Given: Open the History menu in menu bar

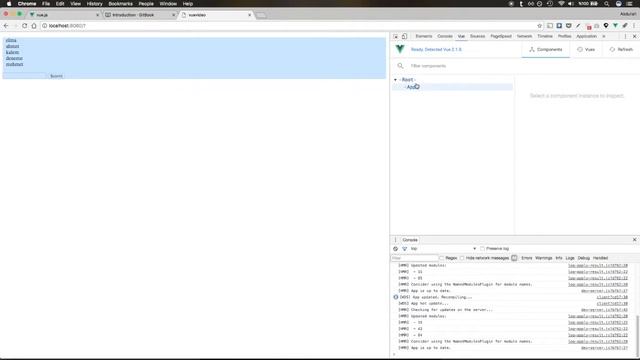Looking at the screenshot, I should click(x=94, y=4).
